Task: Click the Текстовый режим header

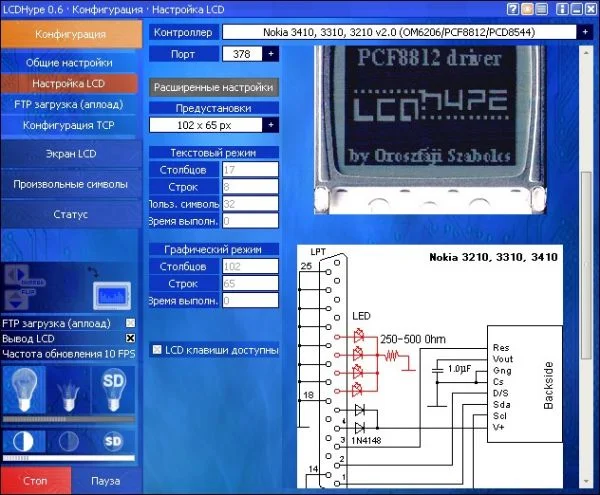Action: click(214, 153)
